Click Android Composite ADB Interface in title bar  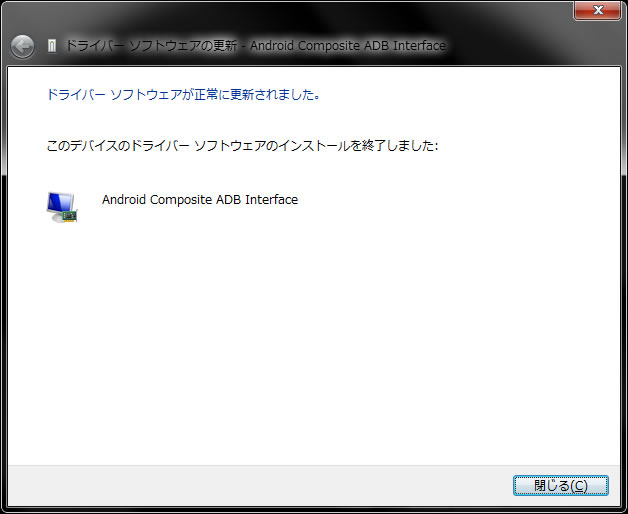348,46
